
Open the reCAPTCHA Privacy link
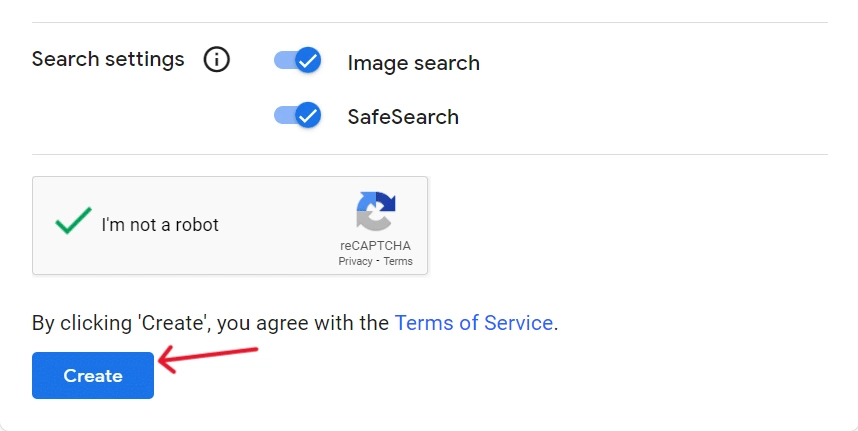(355, 261)
